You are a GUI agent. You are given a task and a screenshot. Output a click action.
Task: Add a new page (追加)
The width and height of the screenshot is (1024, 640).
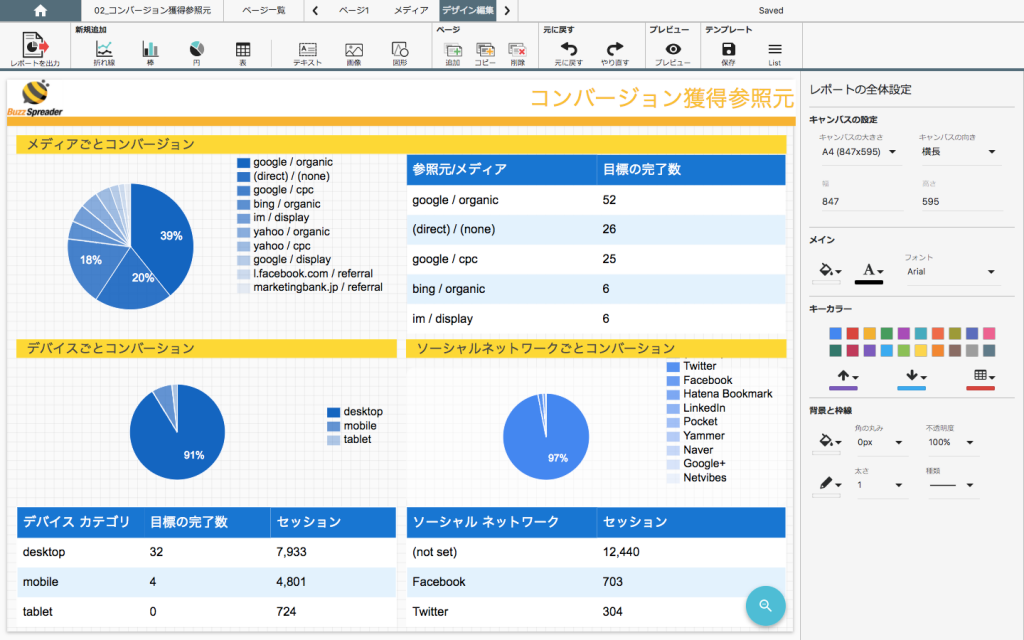pos(453,54)
